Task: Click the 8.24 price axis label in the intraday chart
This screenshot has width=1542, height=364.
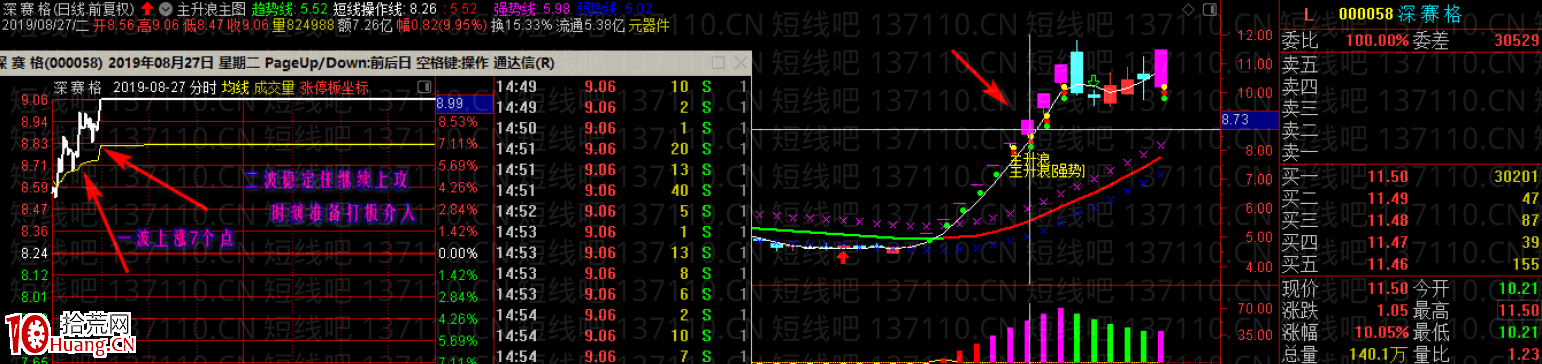Action: click(x=34, y=253)
